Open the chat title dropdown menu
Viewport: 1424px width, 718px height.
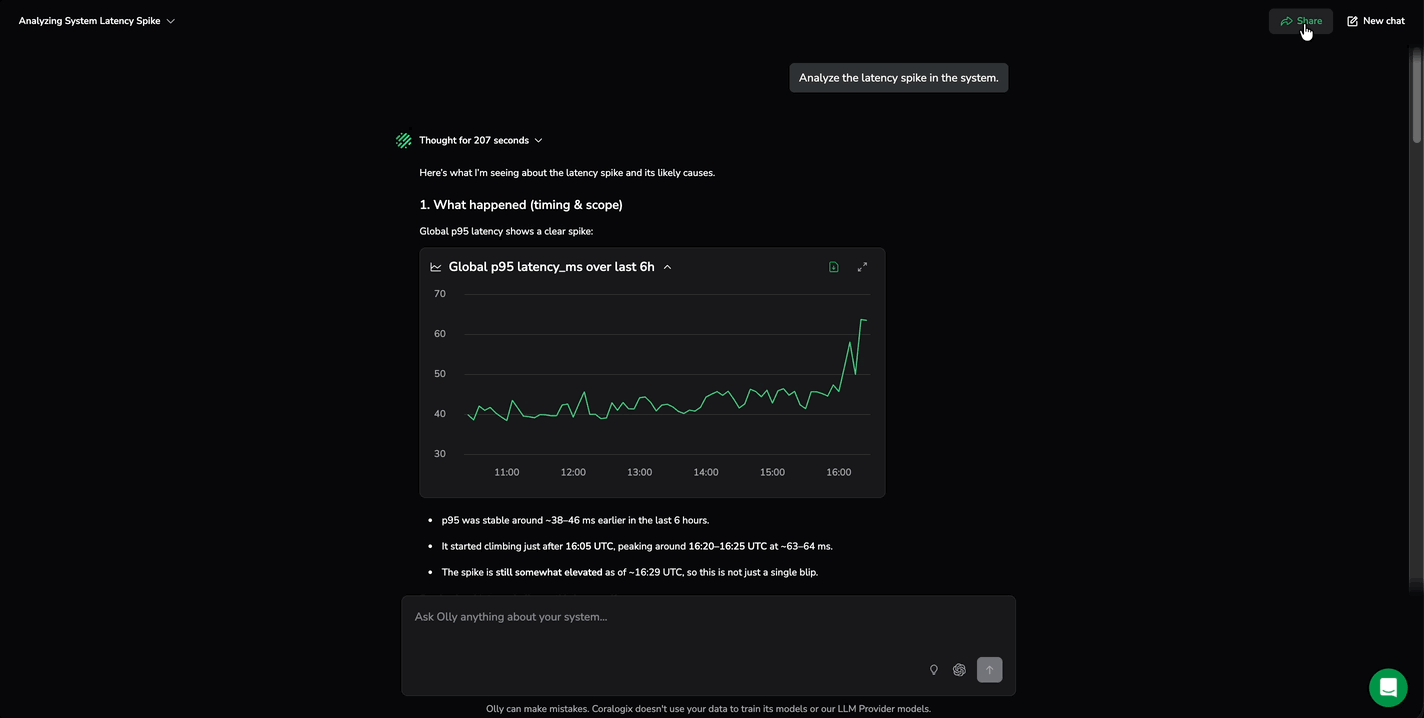[171, 21]
